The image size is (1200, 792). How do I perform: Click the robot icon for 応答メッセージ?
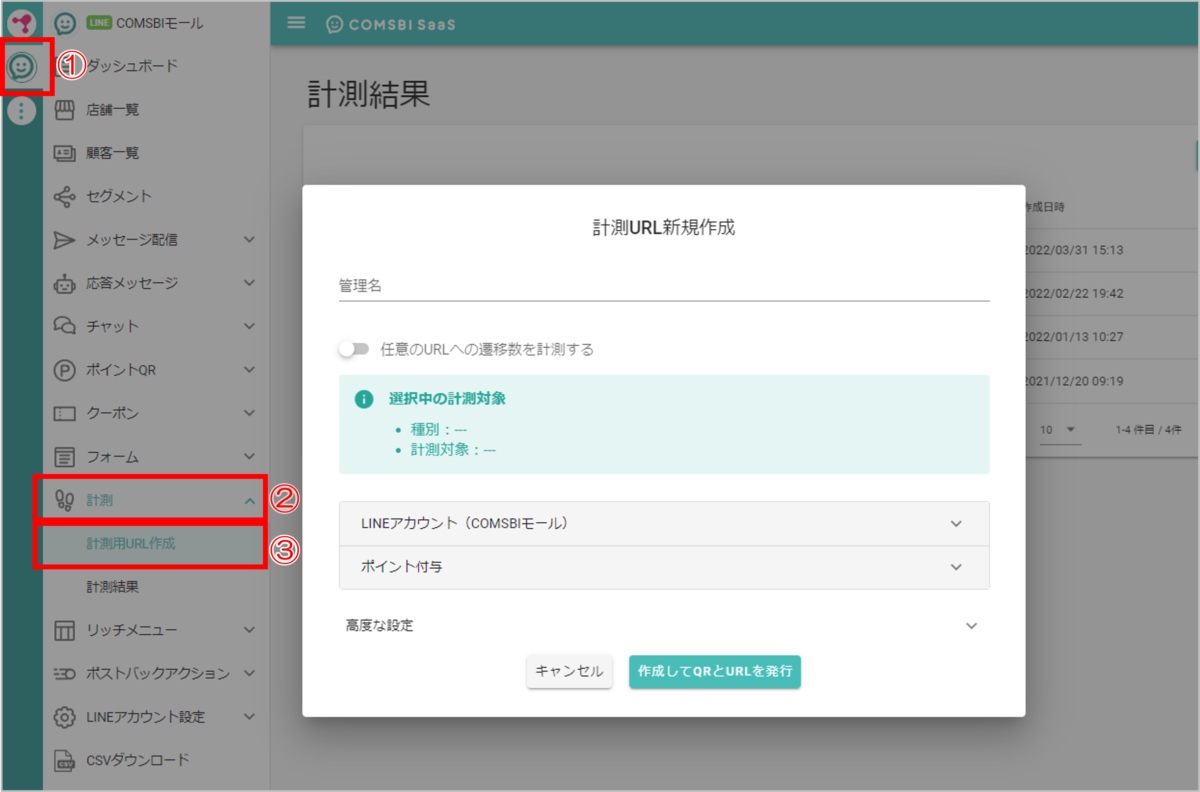pyautogui.click(x=65, y=284)
